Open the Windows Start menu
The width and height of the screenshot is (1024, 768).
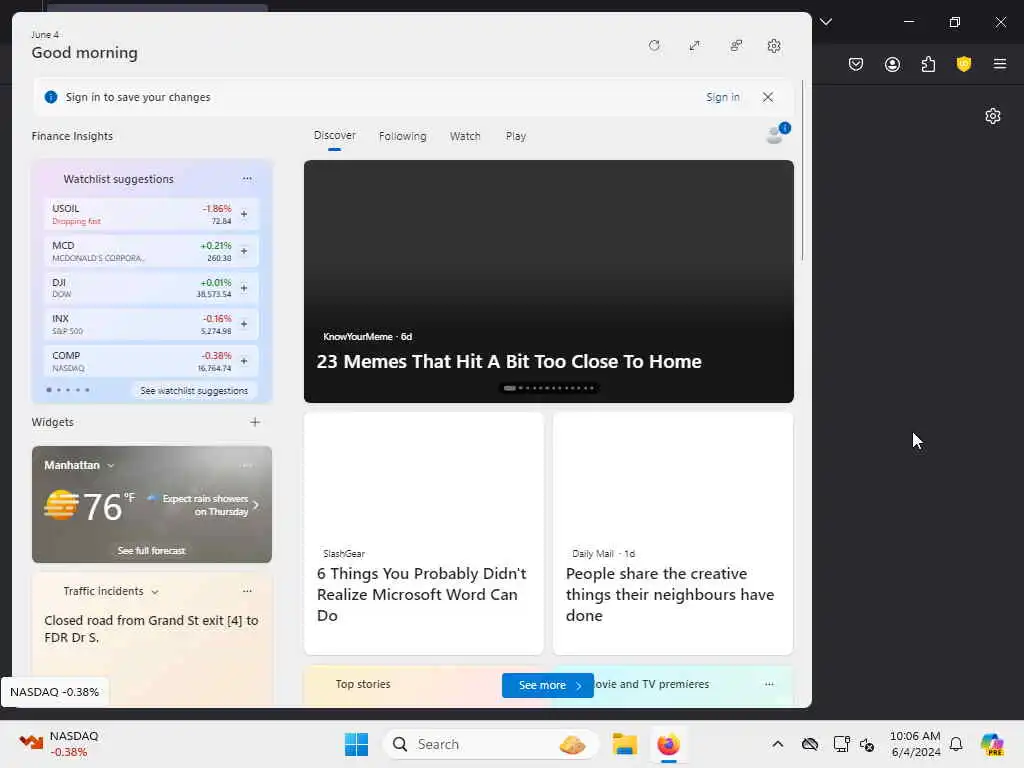coord(356,744)
